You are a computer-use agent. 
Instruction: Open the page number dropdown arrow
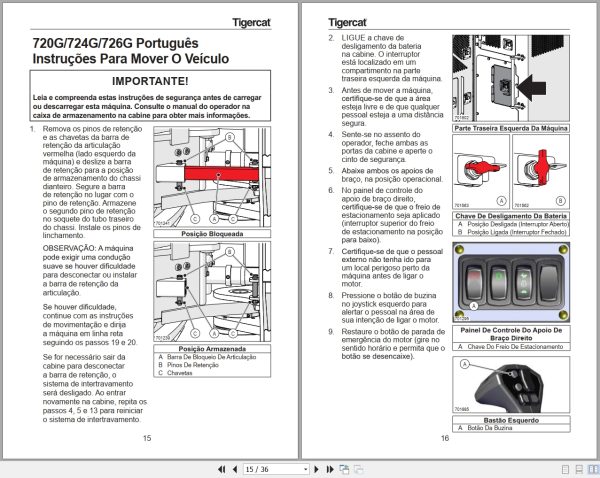coord(305,469)
